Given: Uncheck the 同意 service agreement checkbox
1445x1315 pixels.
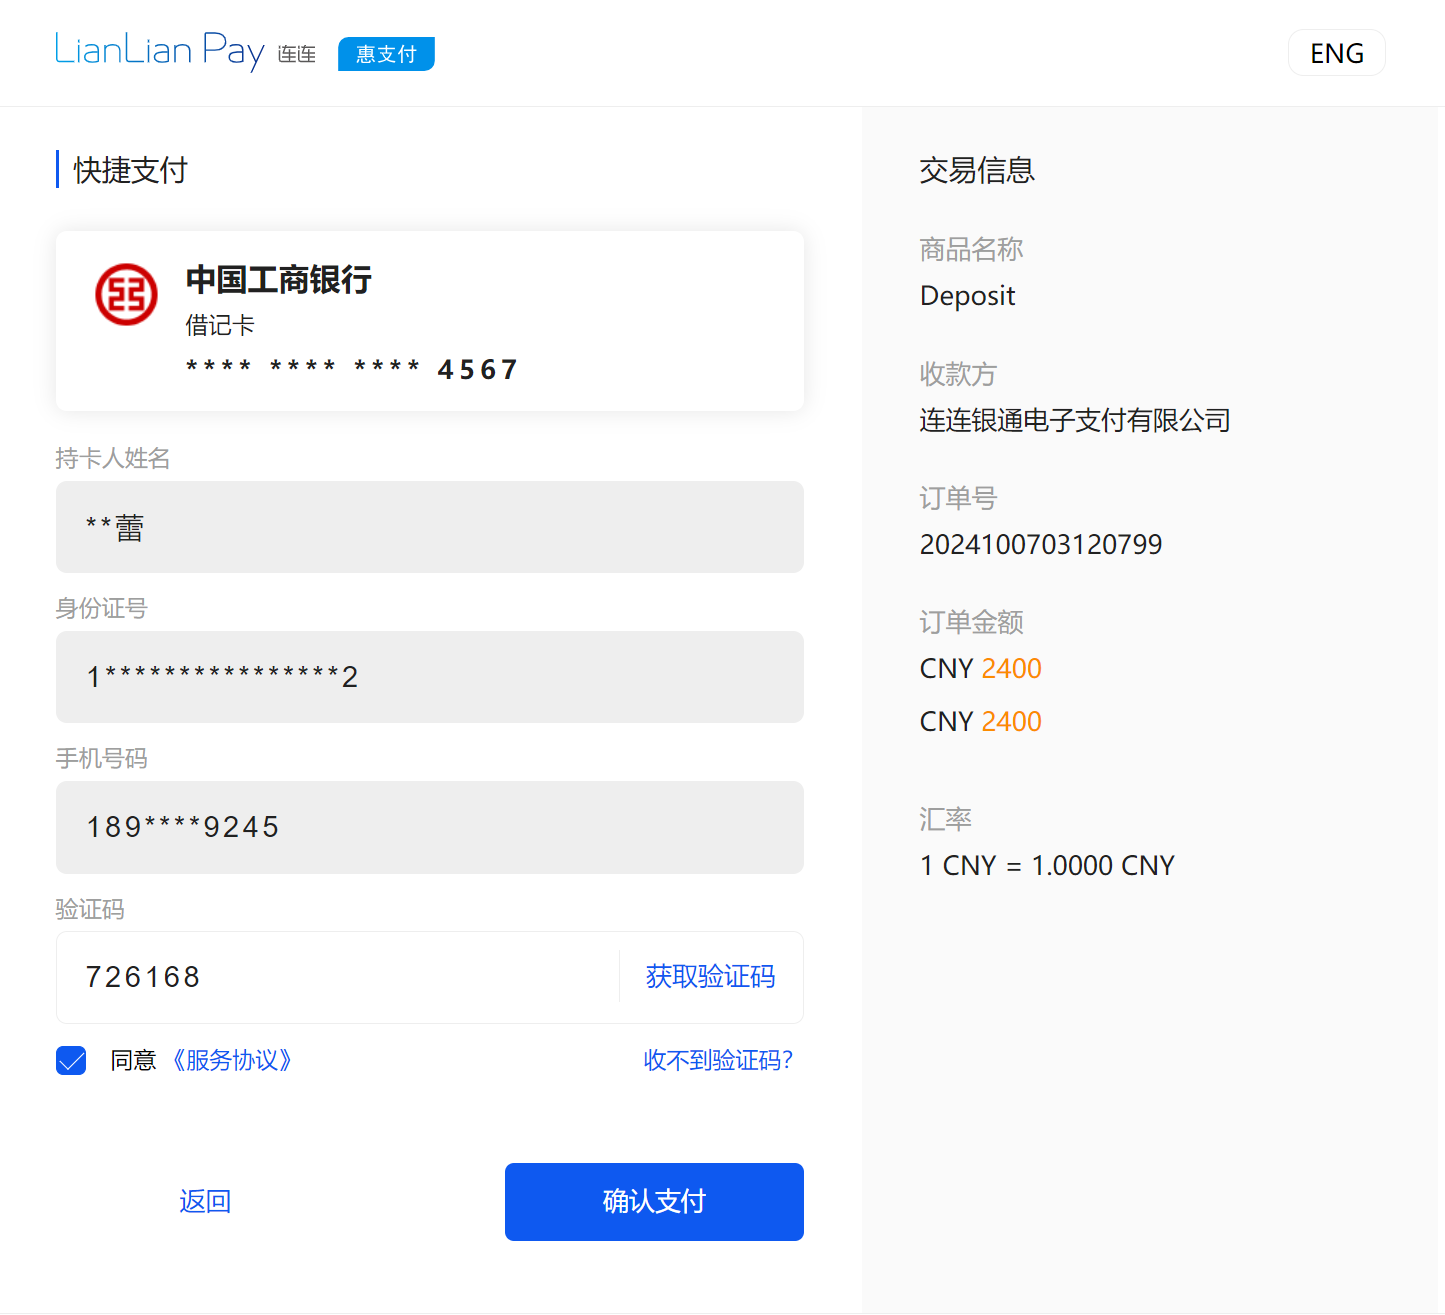Looking at the screenshot, I should coord(70,1060).
